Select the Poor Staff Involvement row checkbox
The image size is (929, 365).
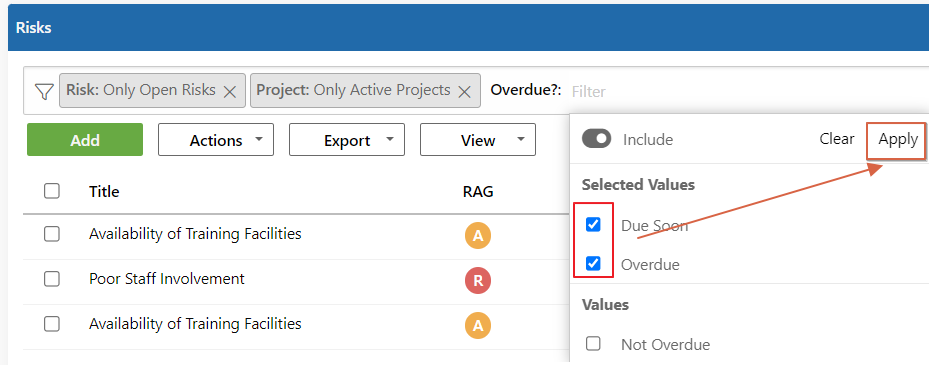click(52, 279)
